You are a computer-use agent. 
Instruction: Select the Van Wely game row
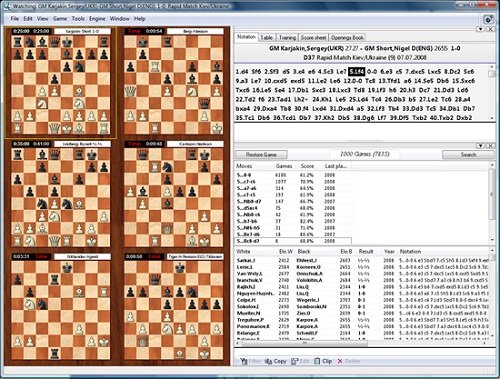362,274
